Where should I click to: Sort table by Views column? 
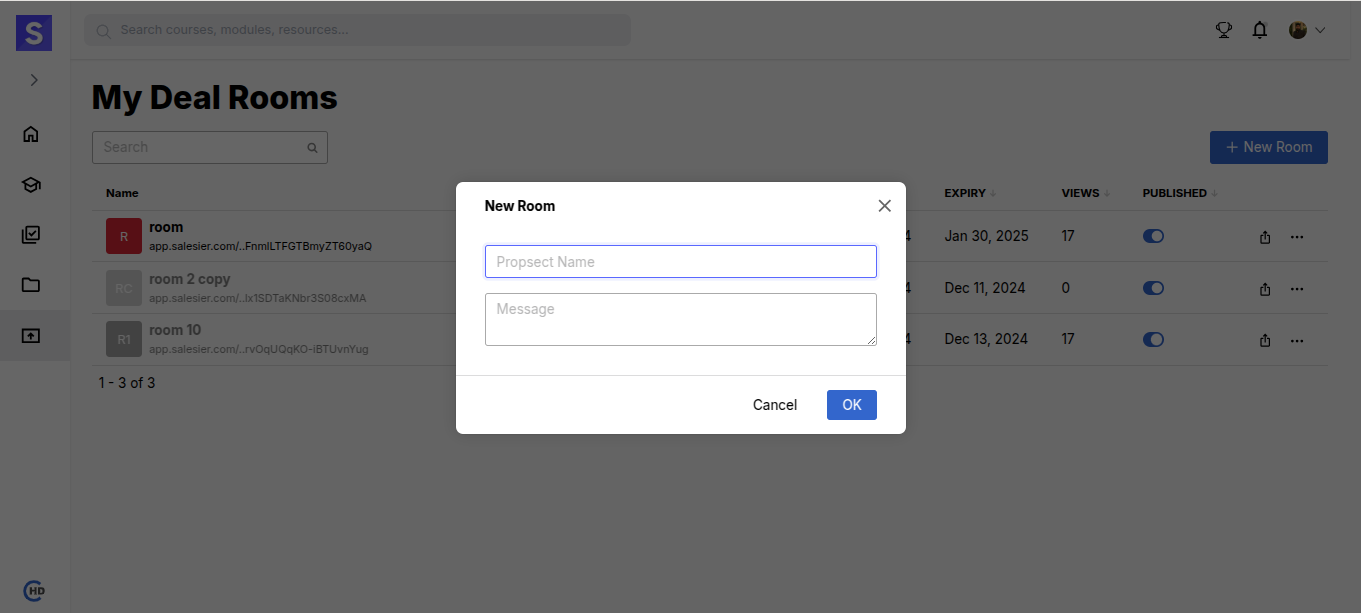click(1081, 193)
